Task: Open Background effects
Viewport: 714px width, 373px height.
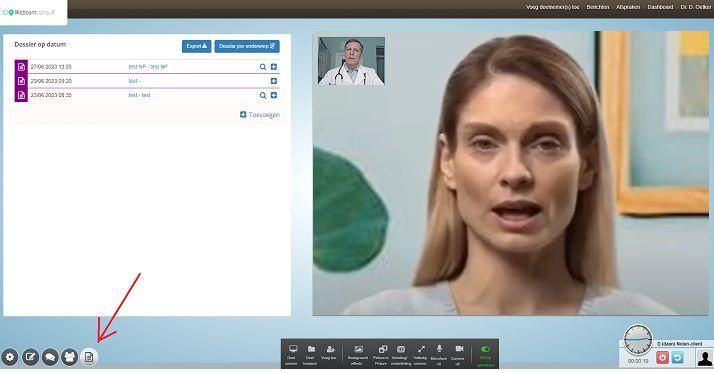Action: (x=358, y=354)
